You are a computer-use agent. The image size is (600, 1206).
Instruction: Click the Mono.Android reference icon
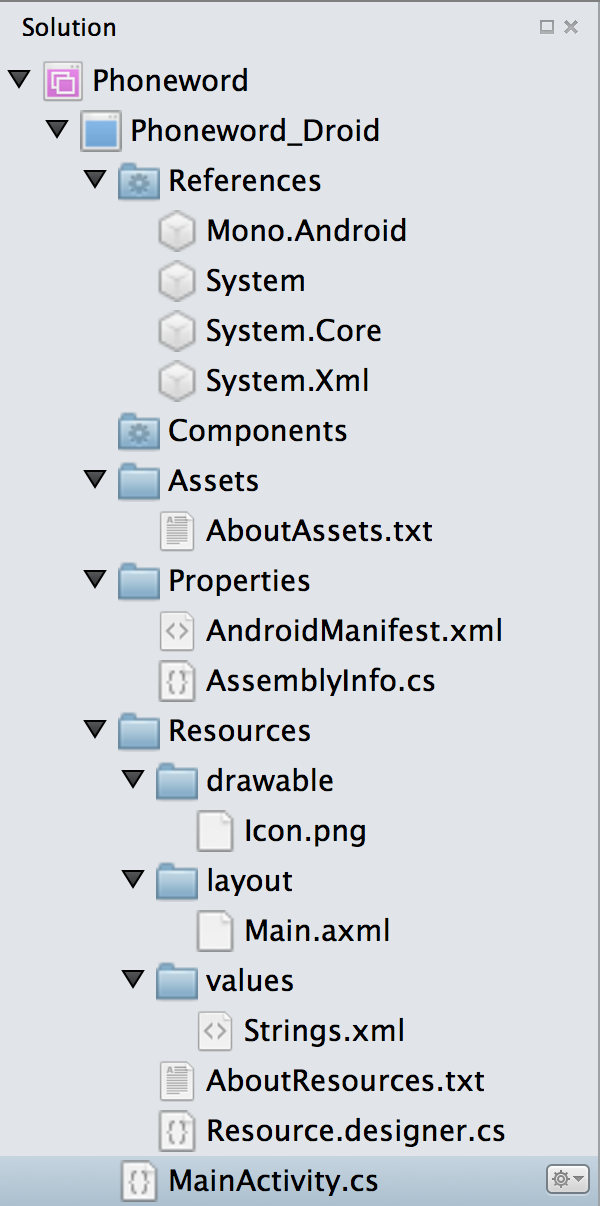pyautogui.click(x=176, y=231)
